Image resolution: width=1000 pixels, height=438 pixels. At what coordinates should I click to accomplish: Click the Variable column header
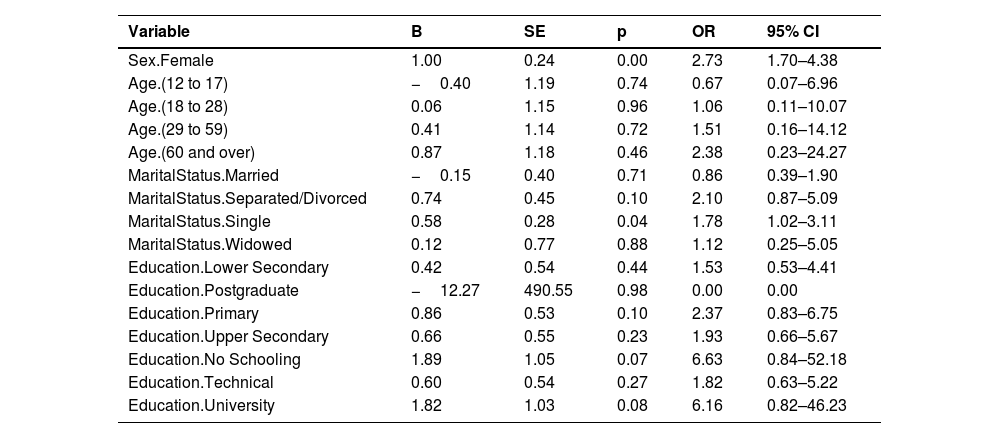(159, 31)
